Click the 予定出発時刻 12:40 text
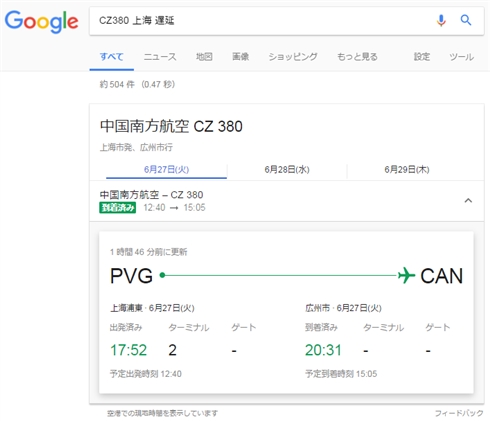 (x=146, y=374)
